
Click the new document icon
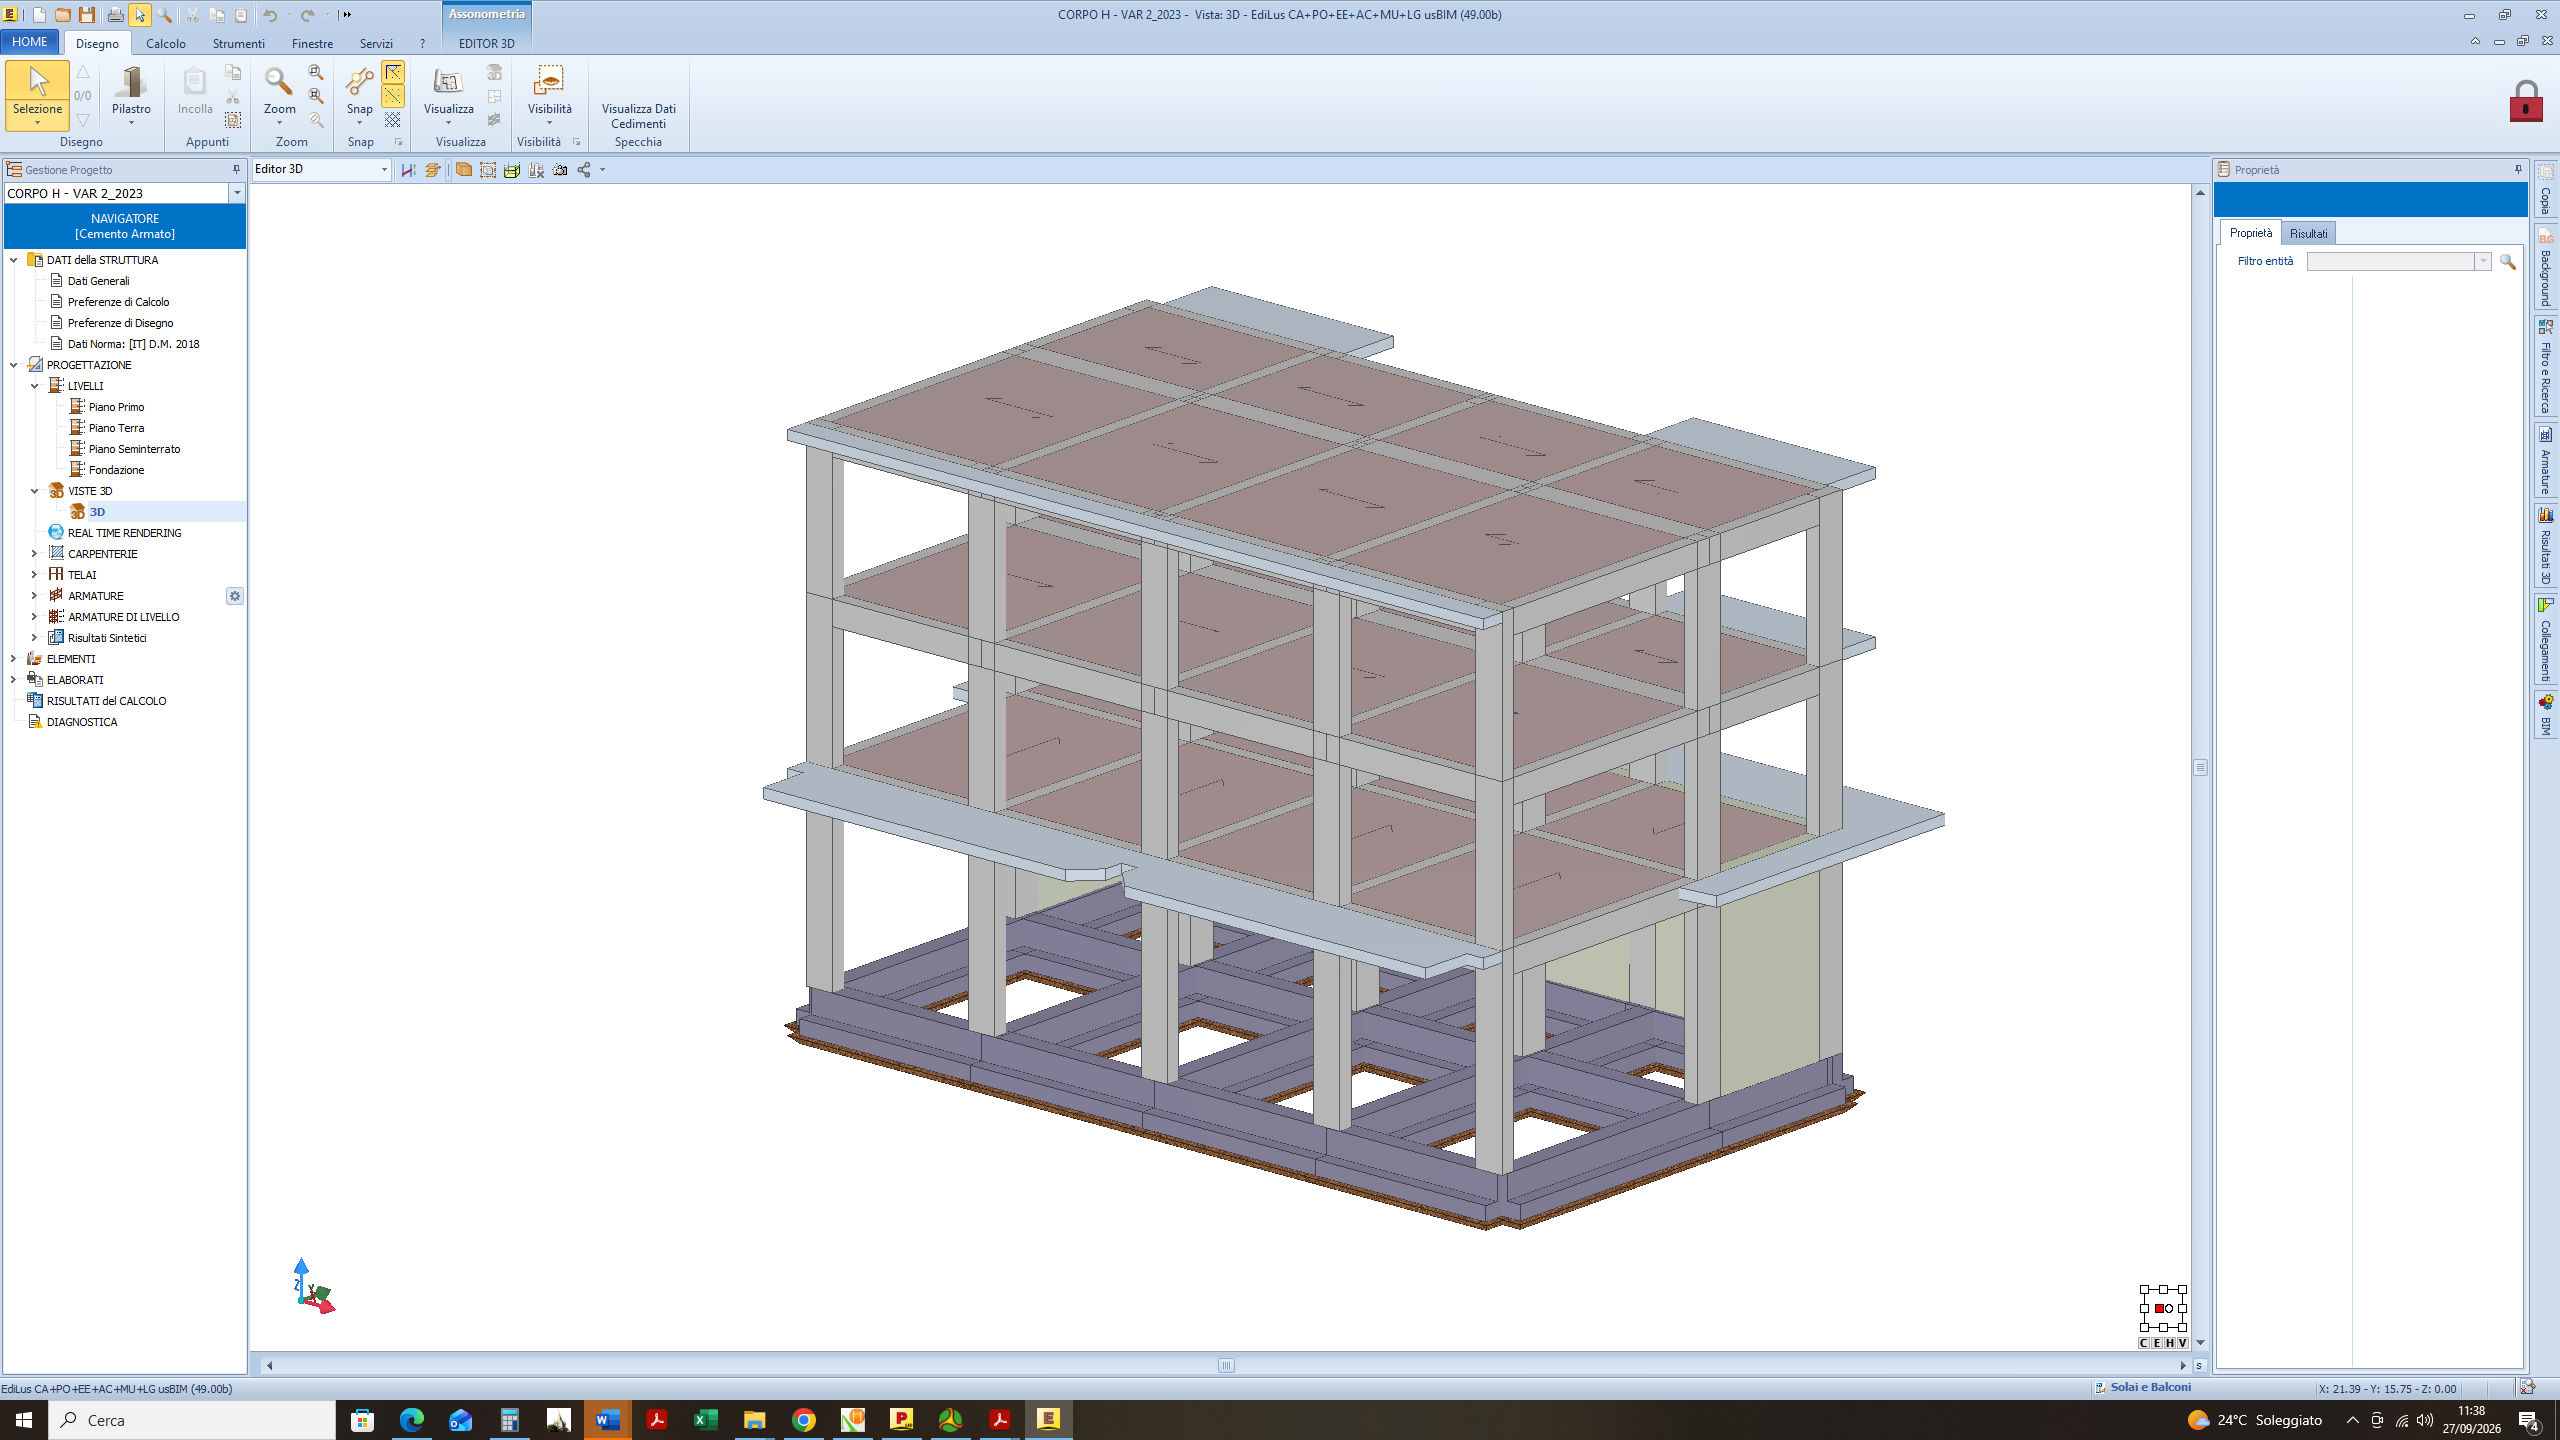click(38, 15)
